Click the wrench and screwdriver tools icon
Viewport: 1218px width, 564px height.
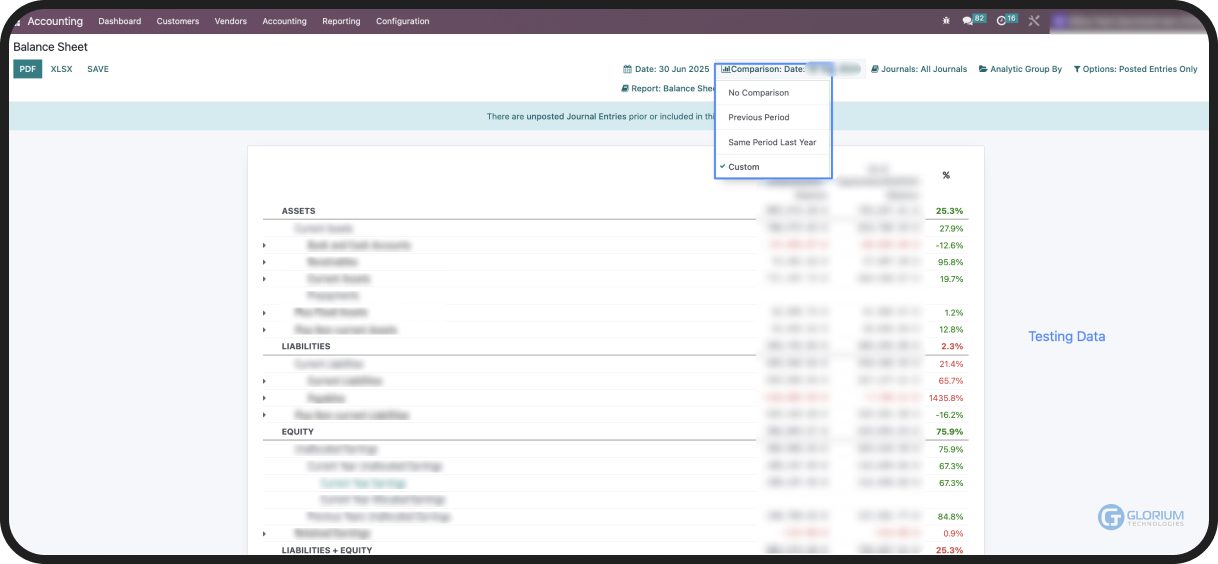(x=1034, y=21)
